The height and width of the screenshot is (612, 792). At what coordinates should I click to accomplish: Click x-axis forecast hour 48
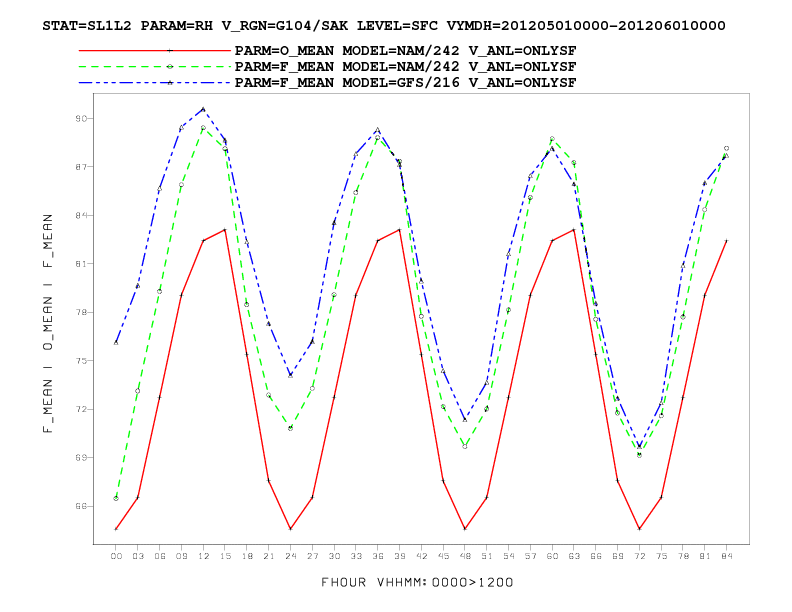pos(465,556)
